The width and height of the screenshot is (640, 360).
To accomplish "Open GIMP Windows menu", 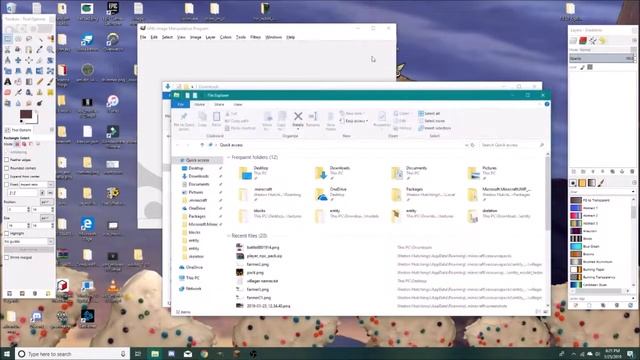I will pyautogui.click(x=273, y=37).
